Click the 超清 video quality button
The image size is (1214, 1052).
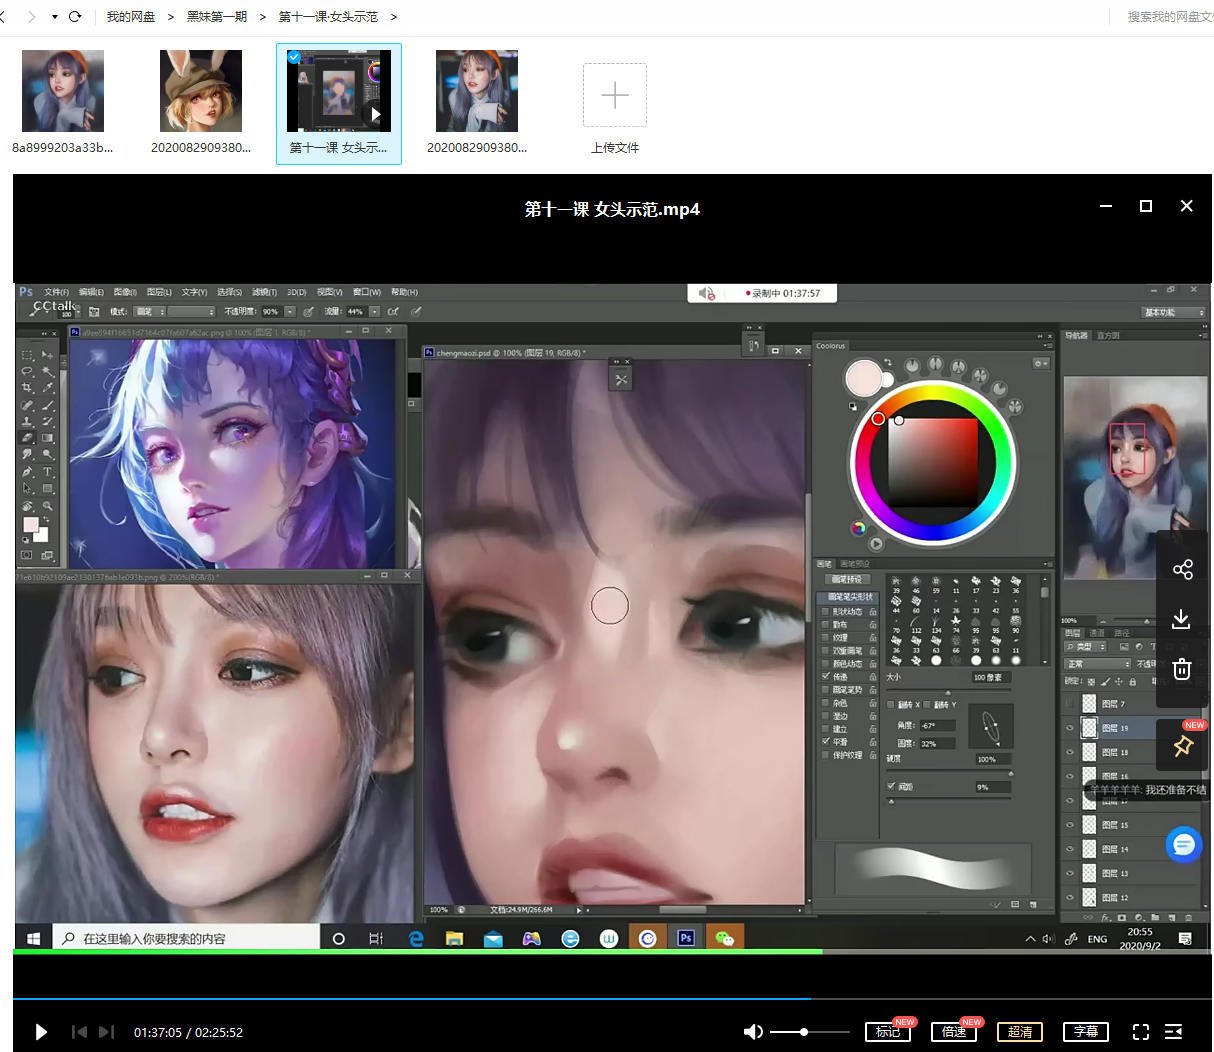(1020, 1031)
